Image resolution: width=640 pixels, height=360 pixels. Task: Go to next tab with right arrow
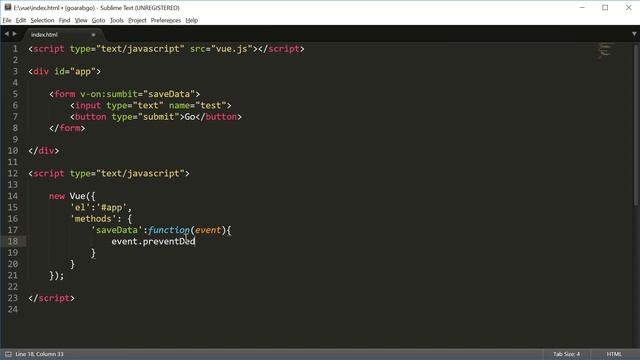[15, 34]
